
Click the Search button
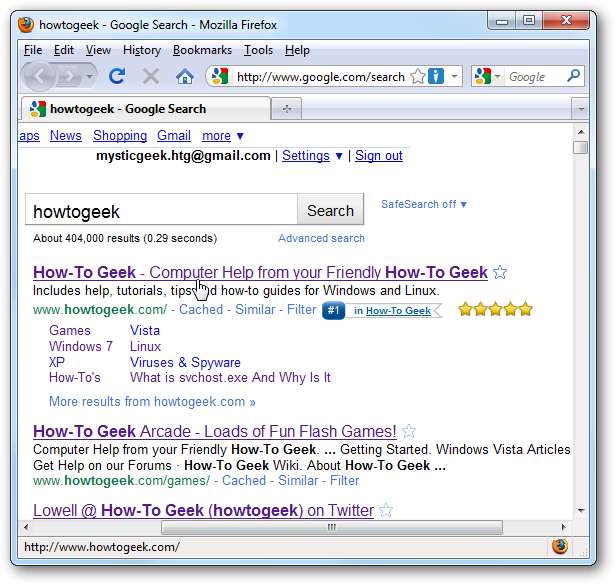click(330, 211)
